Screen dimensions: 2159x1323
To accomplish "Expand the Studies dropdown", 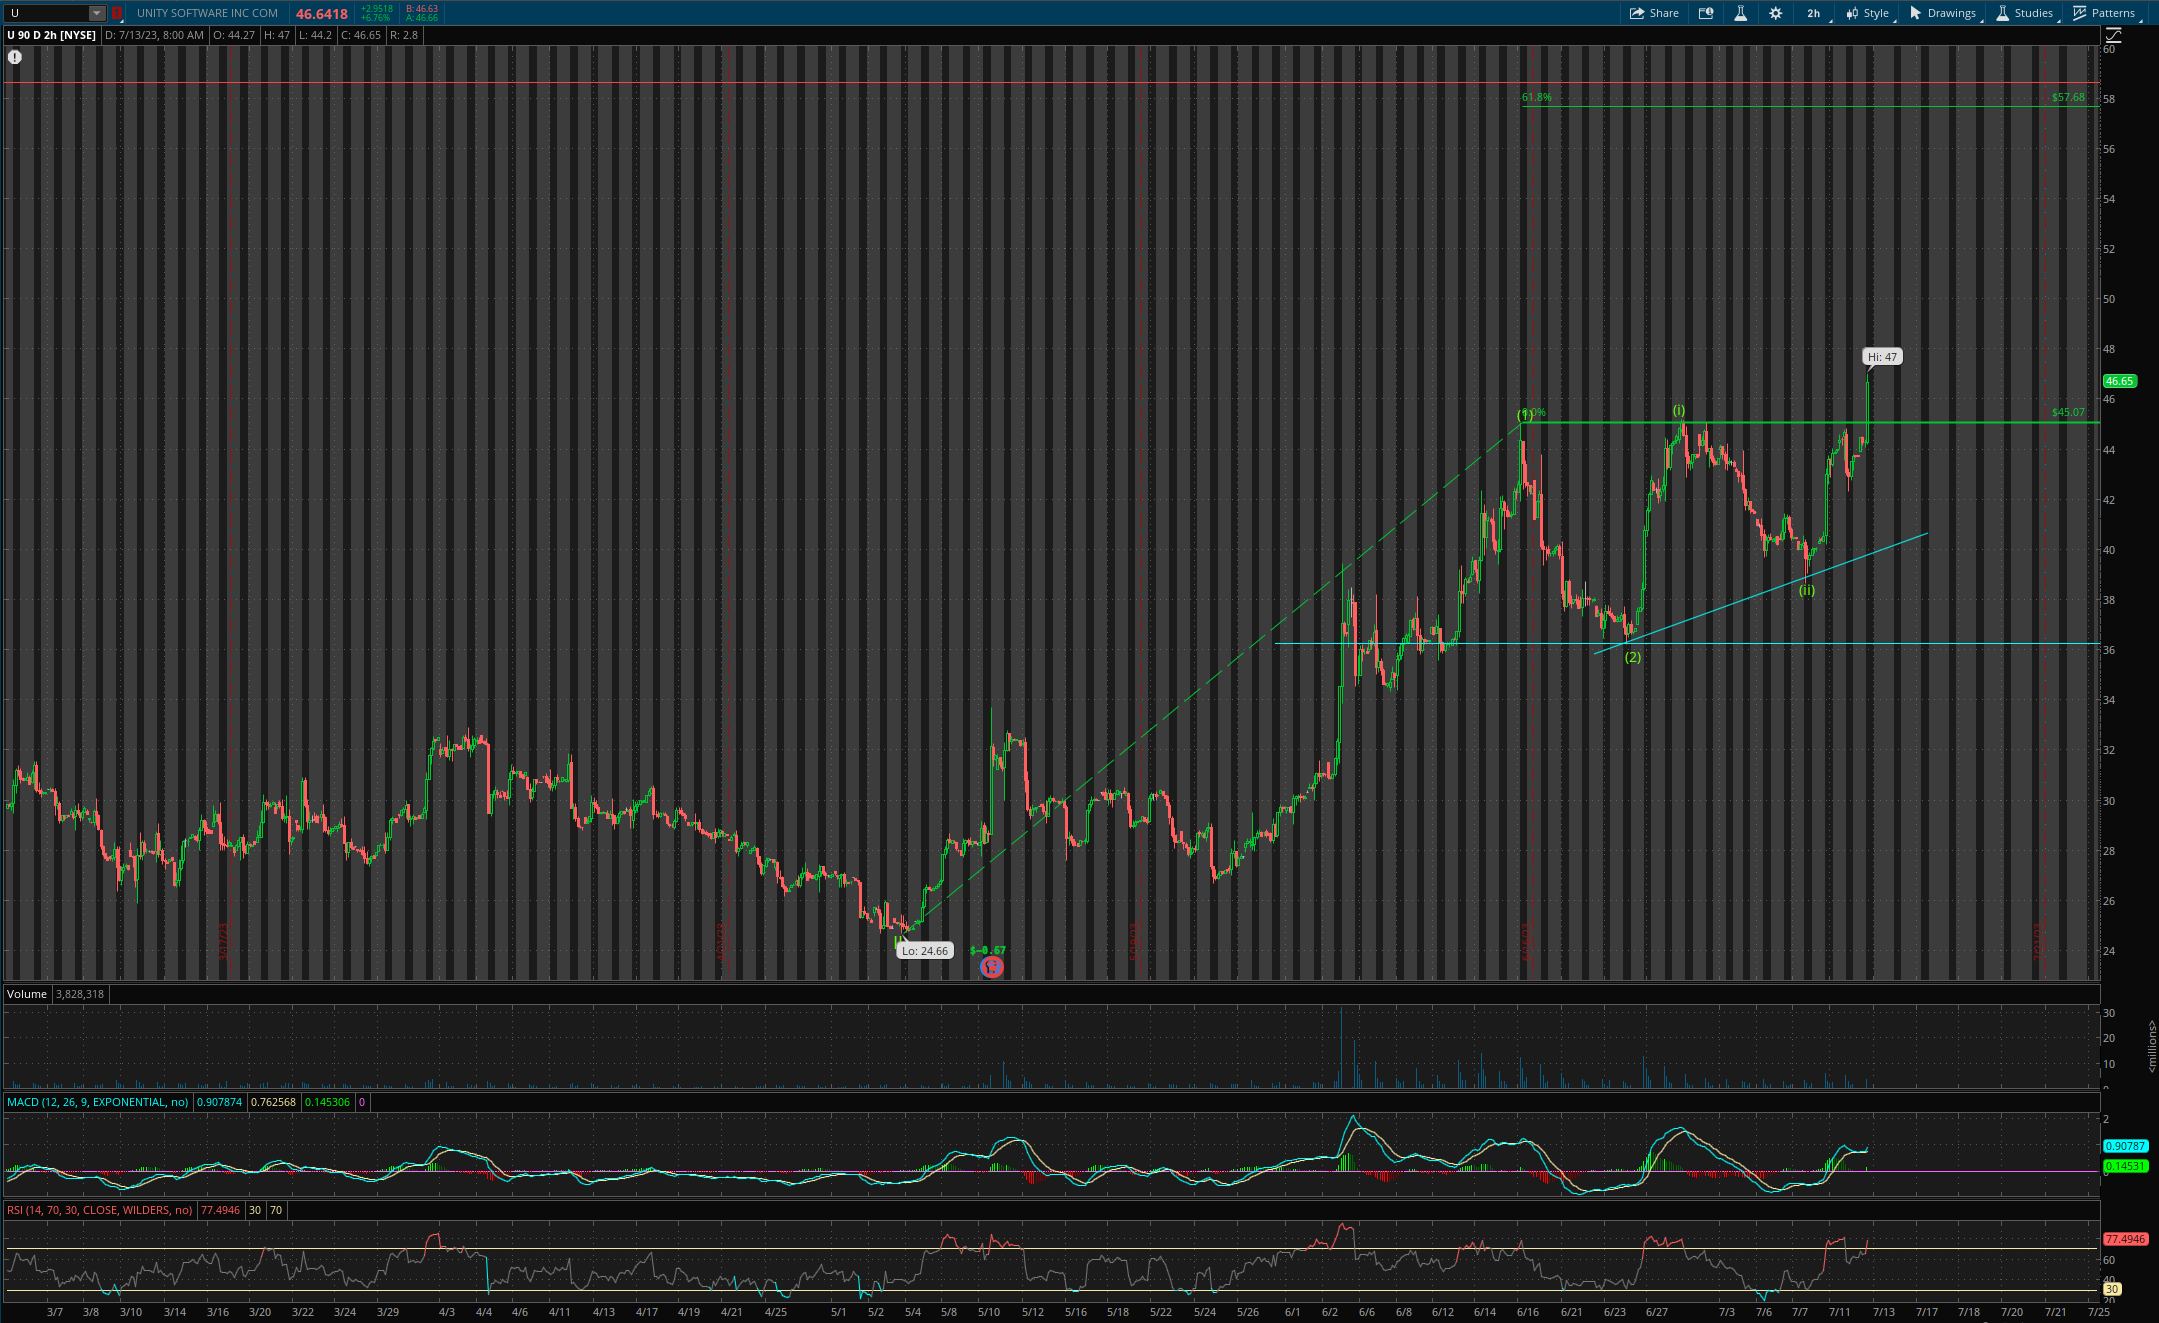I will tap(2025, 13).
